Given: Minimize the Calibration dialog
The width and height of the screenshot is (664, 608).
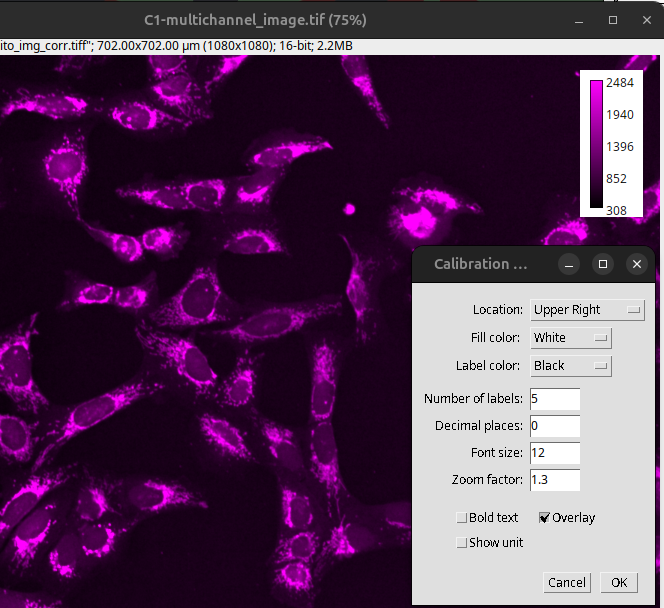Looking at the screenshot, I should pyautogui.click(x=568, y=264).
